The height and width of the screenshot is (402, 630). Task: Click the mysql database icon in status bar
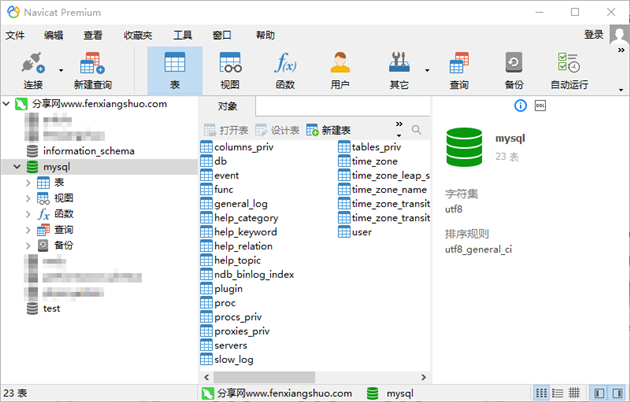(372, 393)
